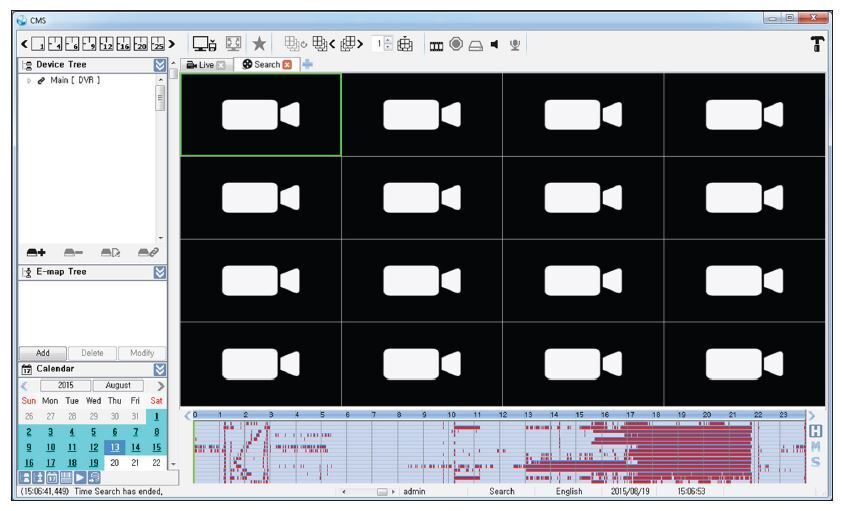
Task: Click the microphone icon in toolbar
Action: click(516, 43)
